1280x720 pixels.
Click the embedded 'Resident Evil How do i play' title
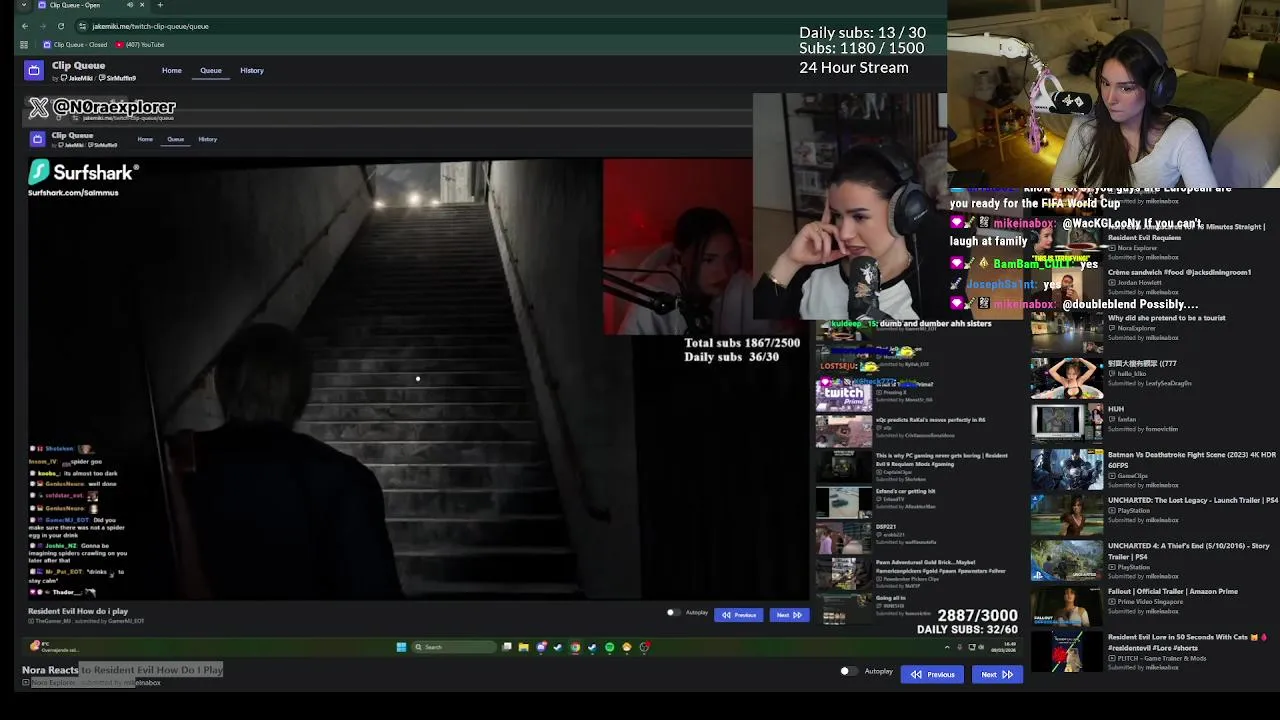pos(78,611)
